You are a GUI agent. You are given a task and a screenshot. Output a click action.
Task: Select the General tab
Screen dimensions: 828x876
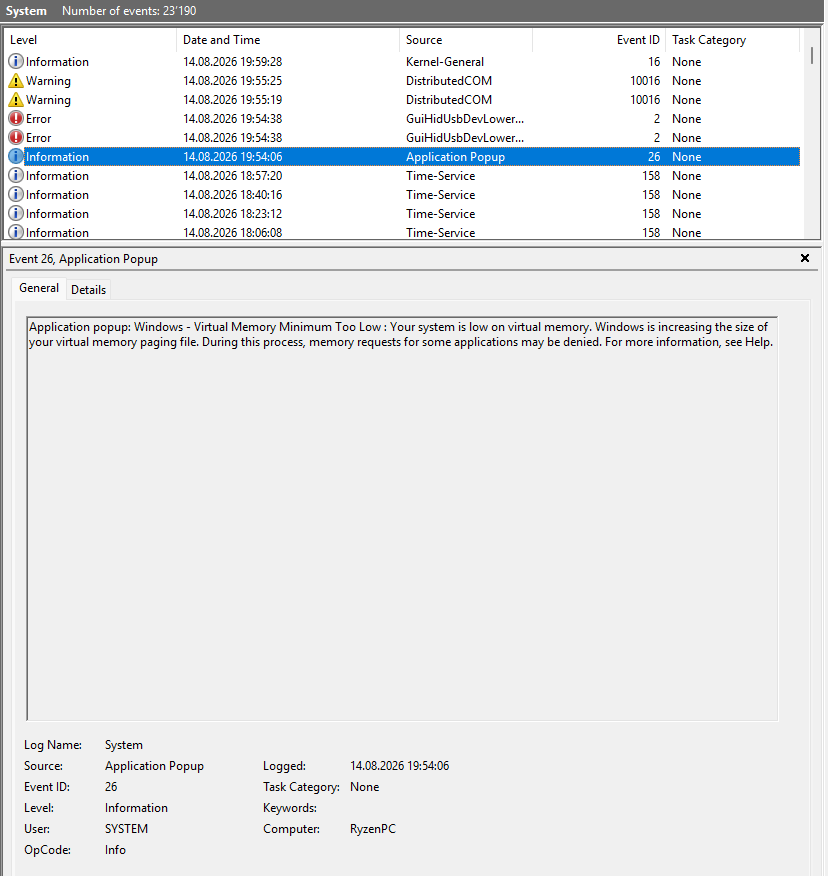[x=39, y=288]
